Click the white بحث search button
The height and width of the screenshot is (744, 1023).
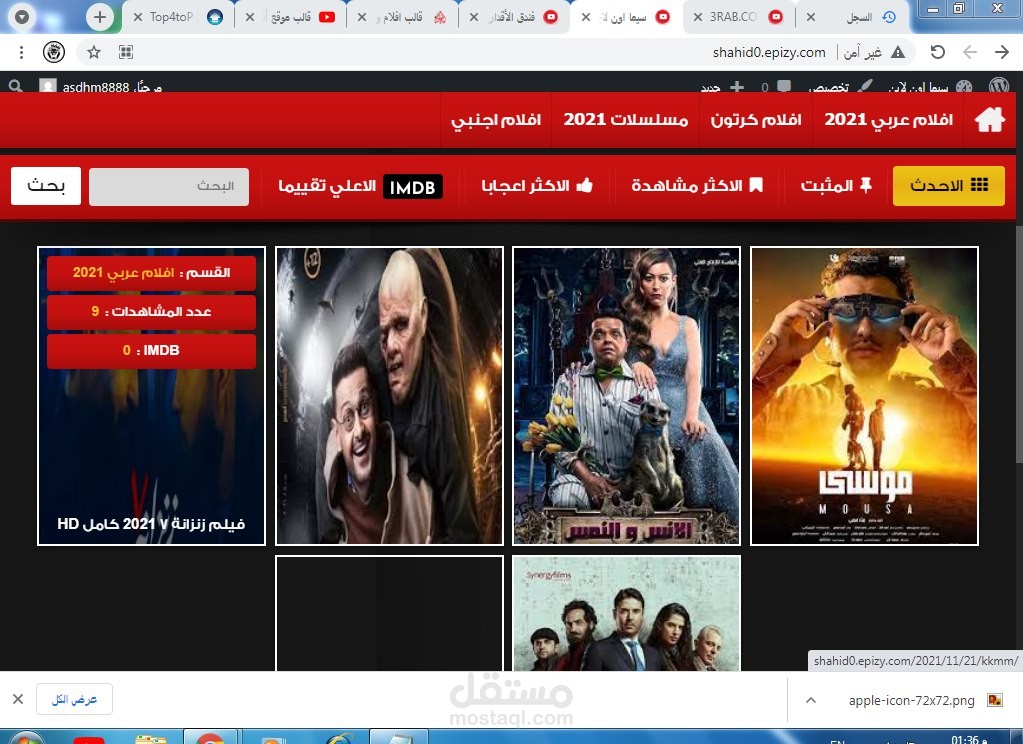click(46, 186)
